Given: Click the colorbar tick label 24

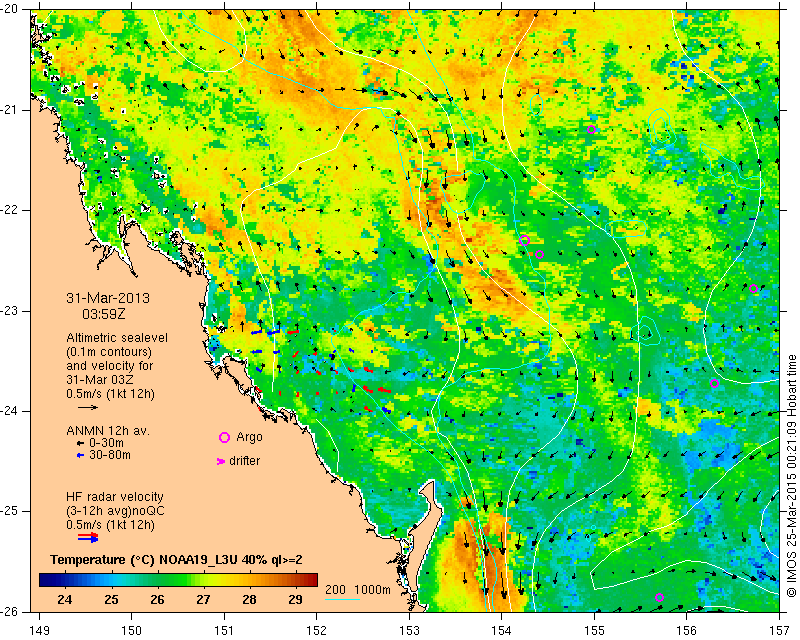Looking at the screenshot, I should coord(65,600).
